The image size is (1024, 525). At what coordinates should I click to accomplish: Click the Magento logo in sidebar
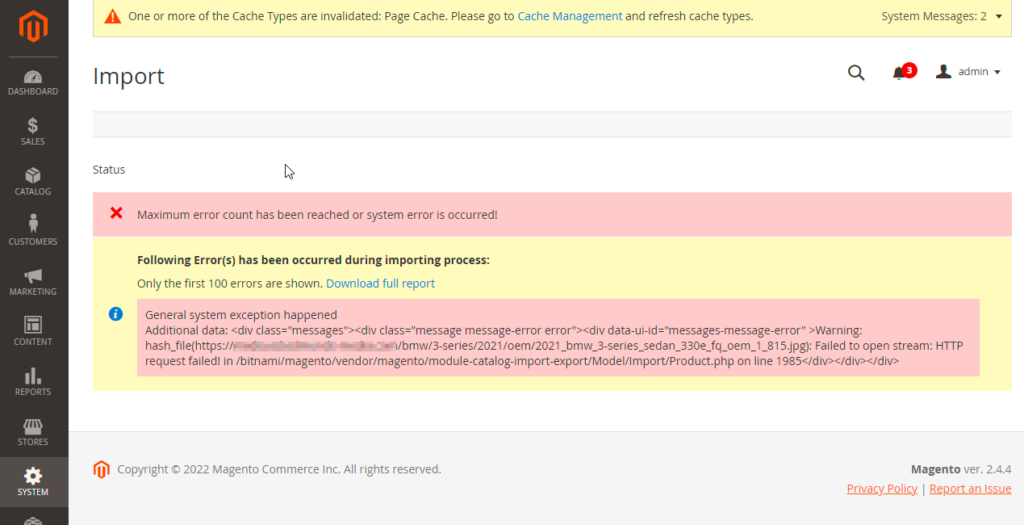click(33, 26)
